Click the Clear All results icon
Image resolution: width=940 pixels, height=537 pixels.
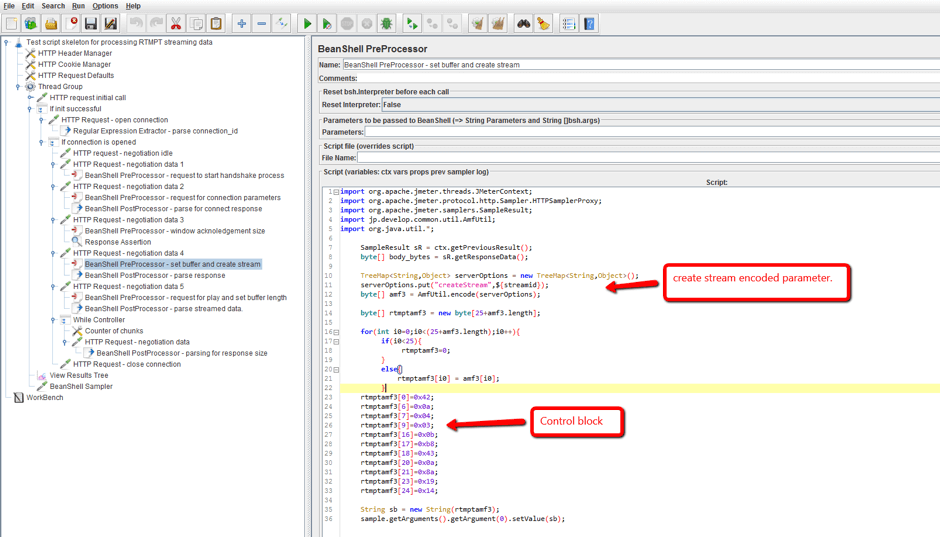(x=498, y=24)
